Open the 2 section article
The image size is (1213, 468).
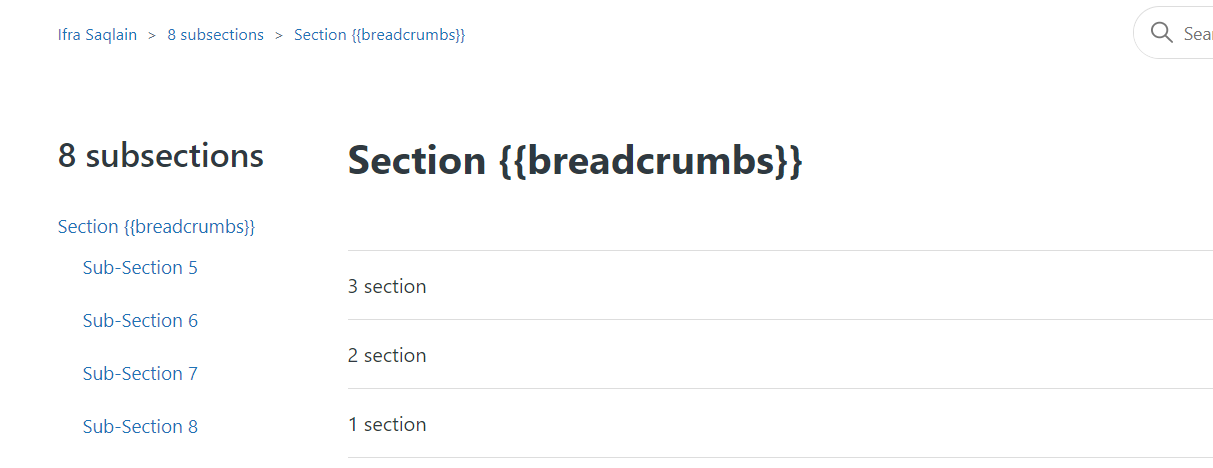387,356
